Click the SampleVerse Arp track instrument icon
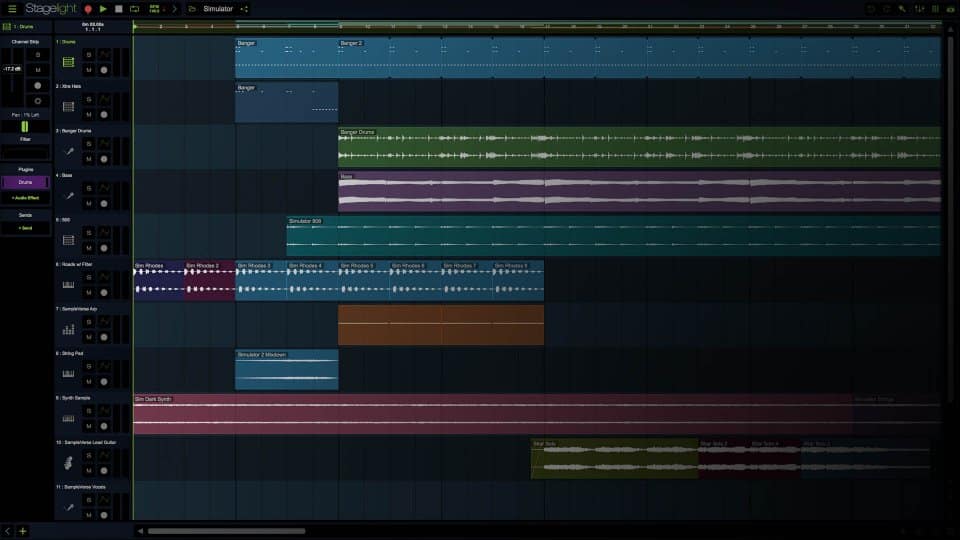This screenshot has height=540, width=960. point(69,329)
